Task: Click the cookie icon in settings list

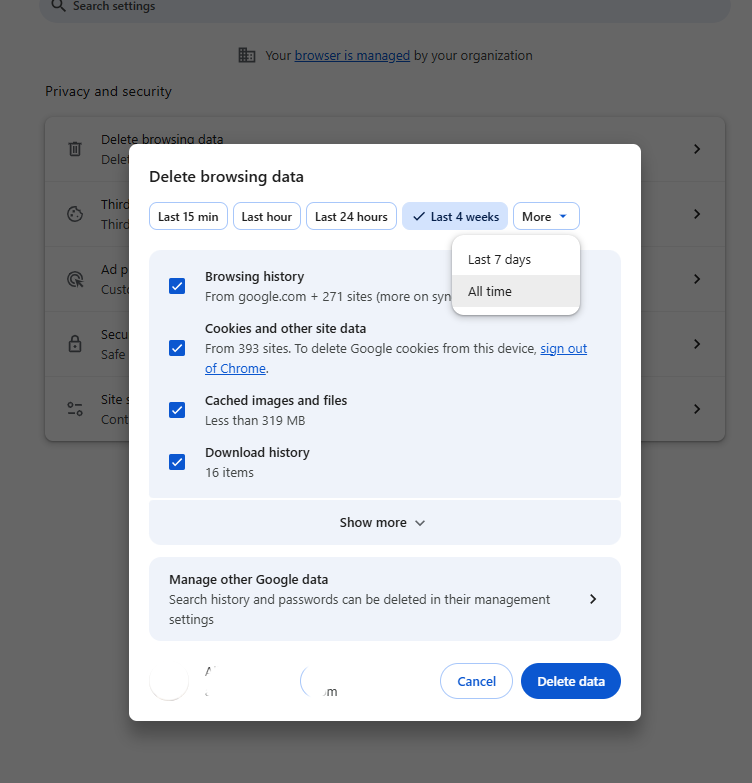Action: point(75,214)
